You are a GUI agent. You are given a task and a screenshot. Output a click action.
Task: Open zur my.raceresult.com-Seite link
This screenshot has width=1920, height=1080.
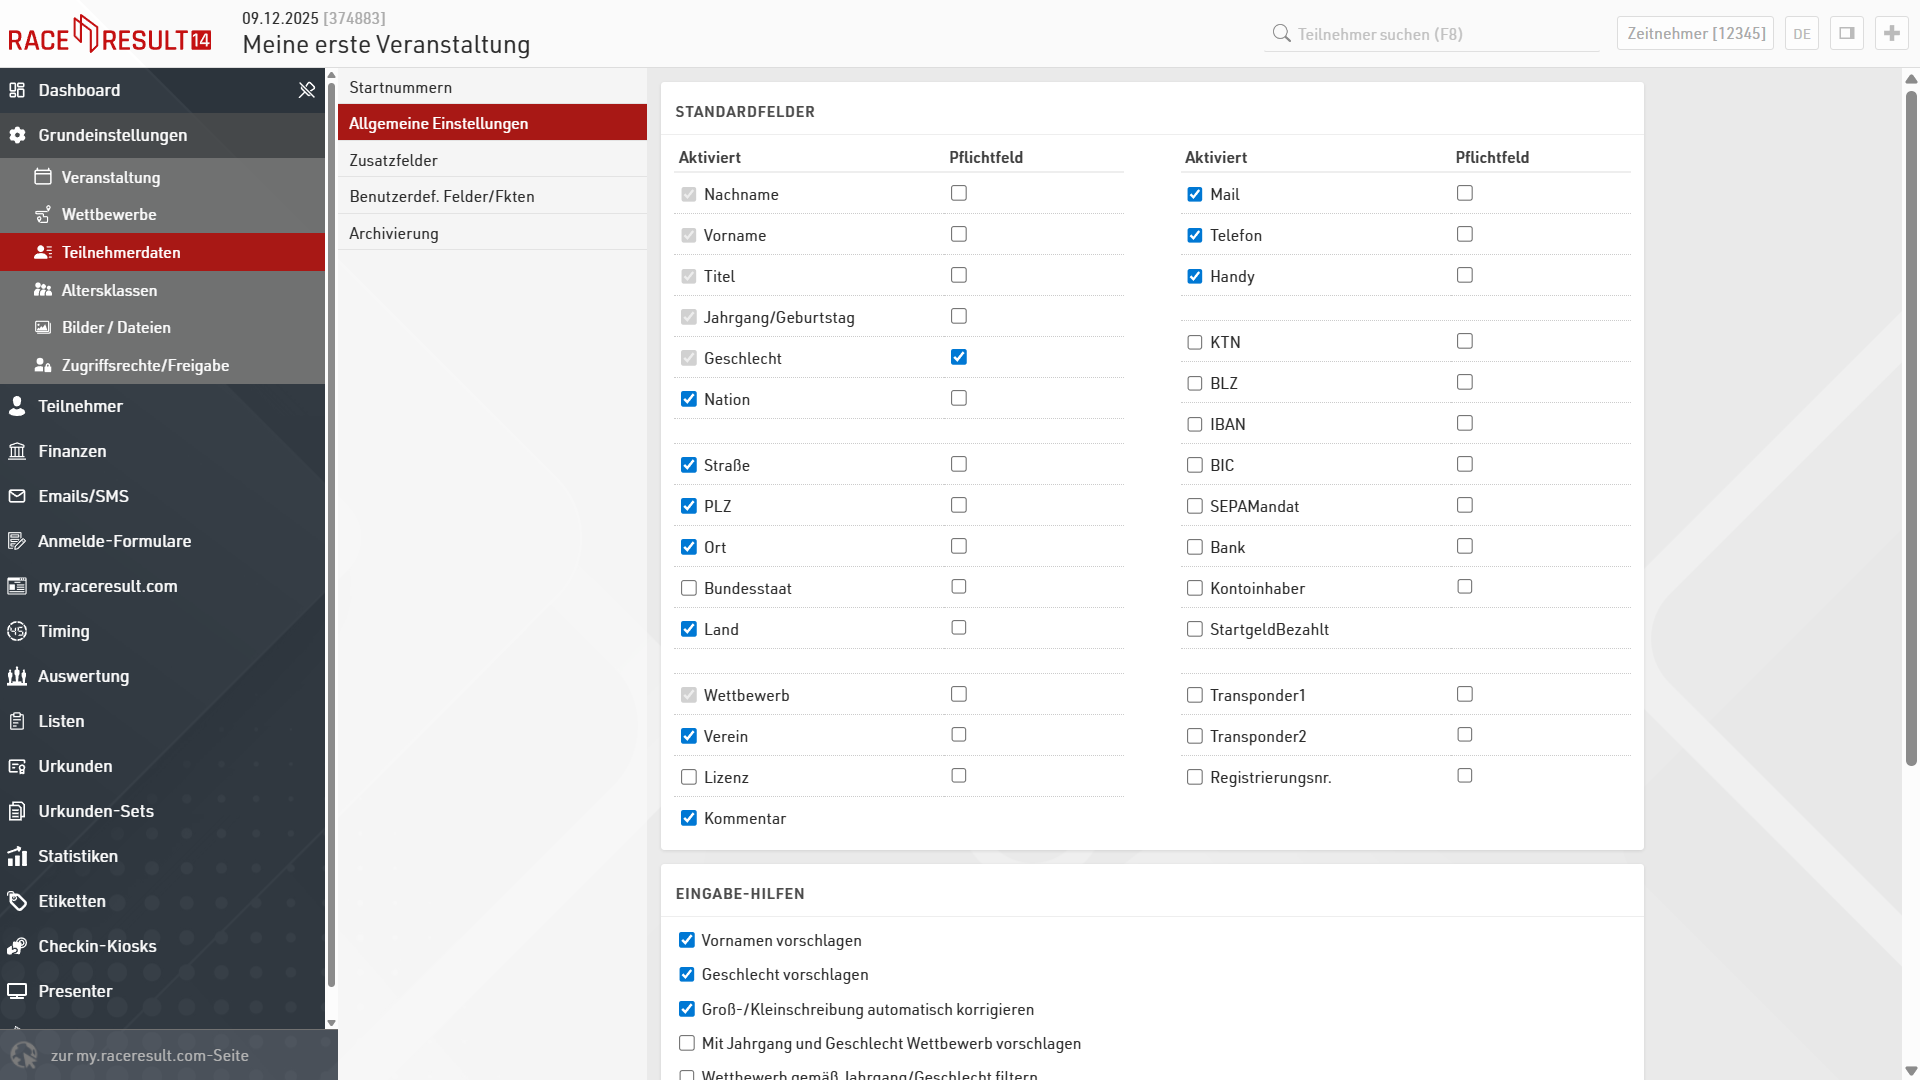pos(149,1055)
